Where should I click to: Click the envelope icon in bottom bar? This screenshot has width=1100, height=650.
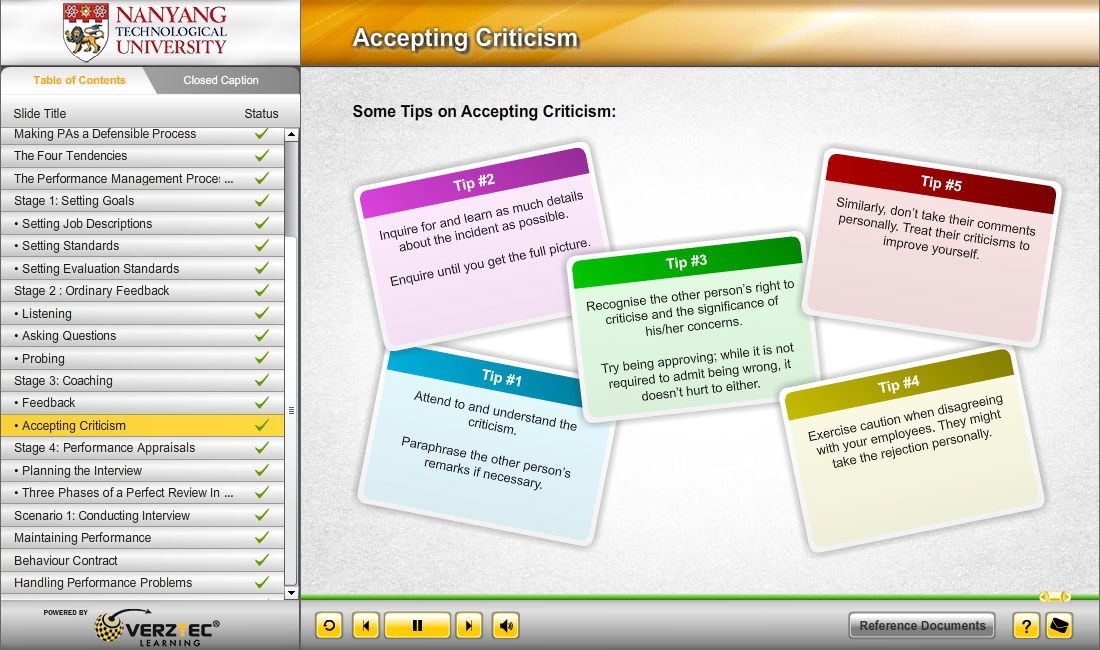[x=1059, y=626]
